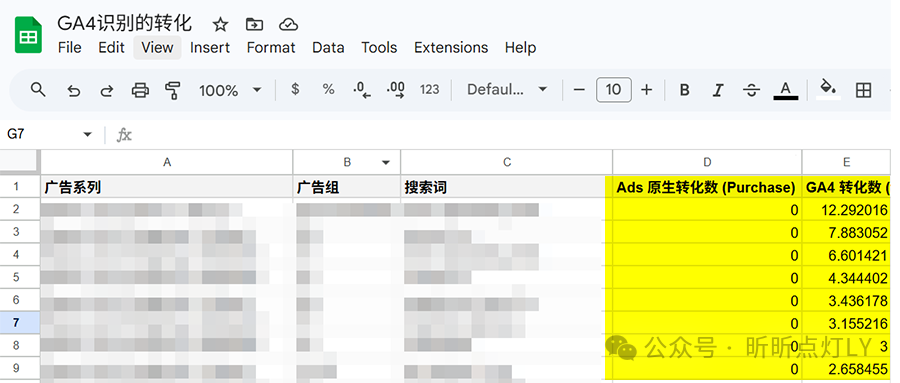
Task: Open the Name box dropdown arrow
Action: (87, 134)
